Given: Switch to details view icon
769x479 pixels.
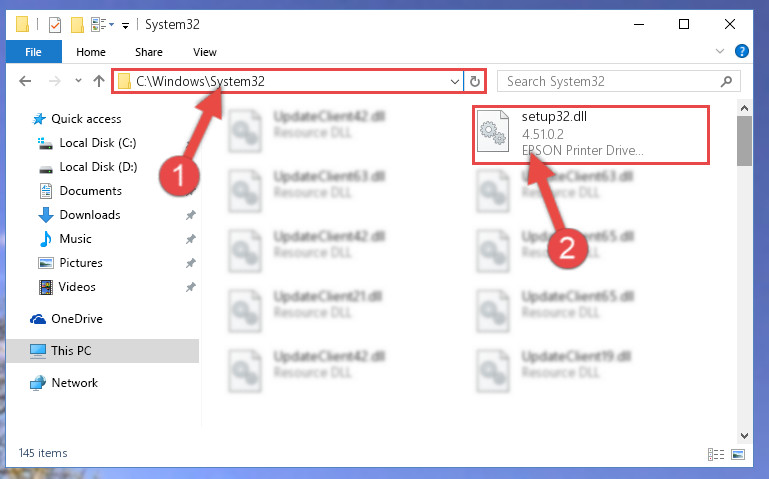Looking at the screenshot, I should coord(716,454).
